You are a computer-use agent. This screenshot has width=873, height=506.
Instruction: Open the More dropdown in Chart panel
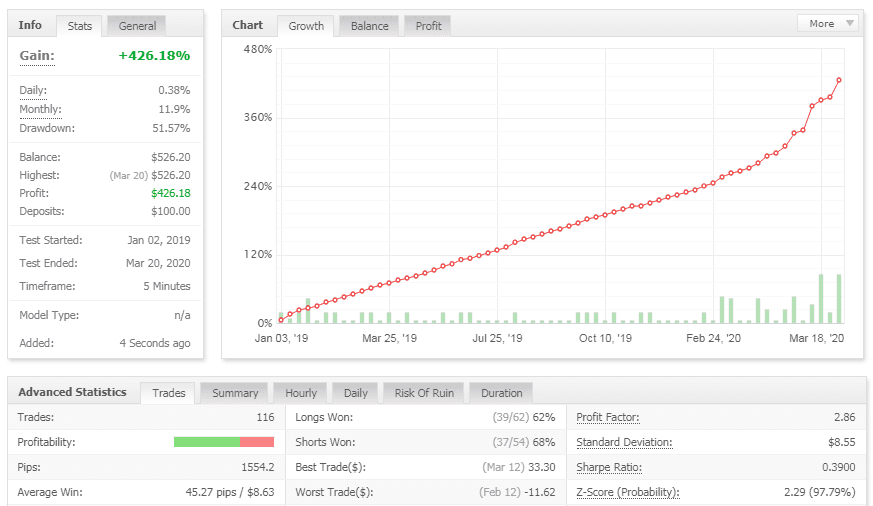coord(828,23)
